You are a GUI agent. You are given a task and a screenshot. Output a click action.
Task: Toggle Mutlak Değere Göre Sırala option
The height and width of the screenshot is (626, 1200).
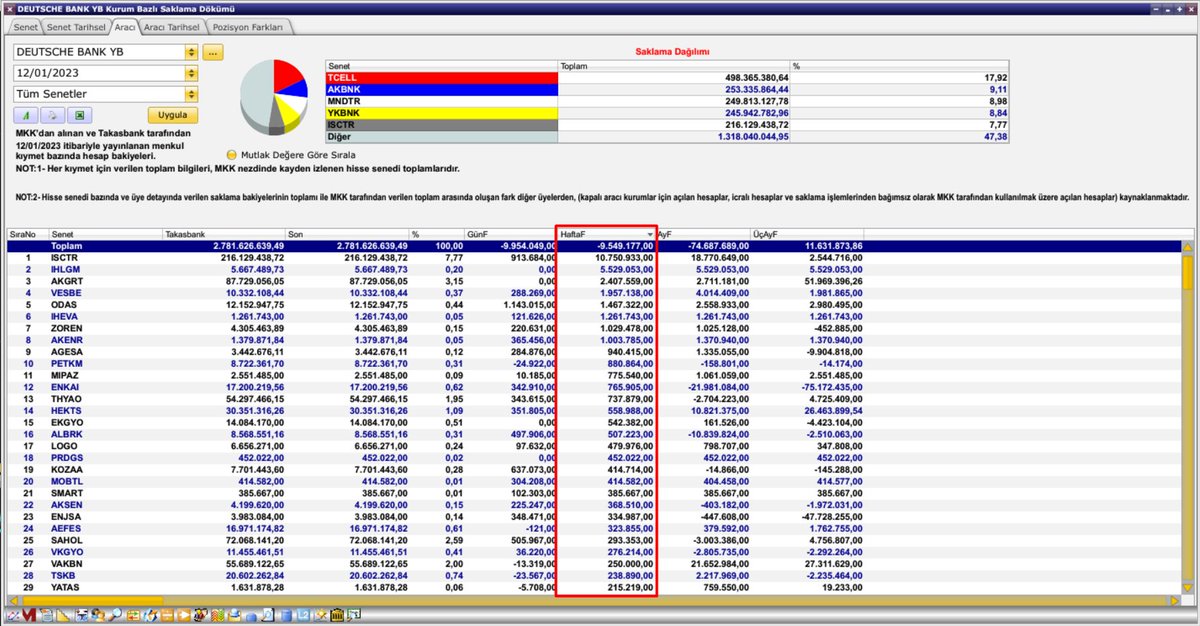(232, 154)
